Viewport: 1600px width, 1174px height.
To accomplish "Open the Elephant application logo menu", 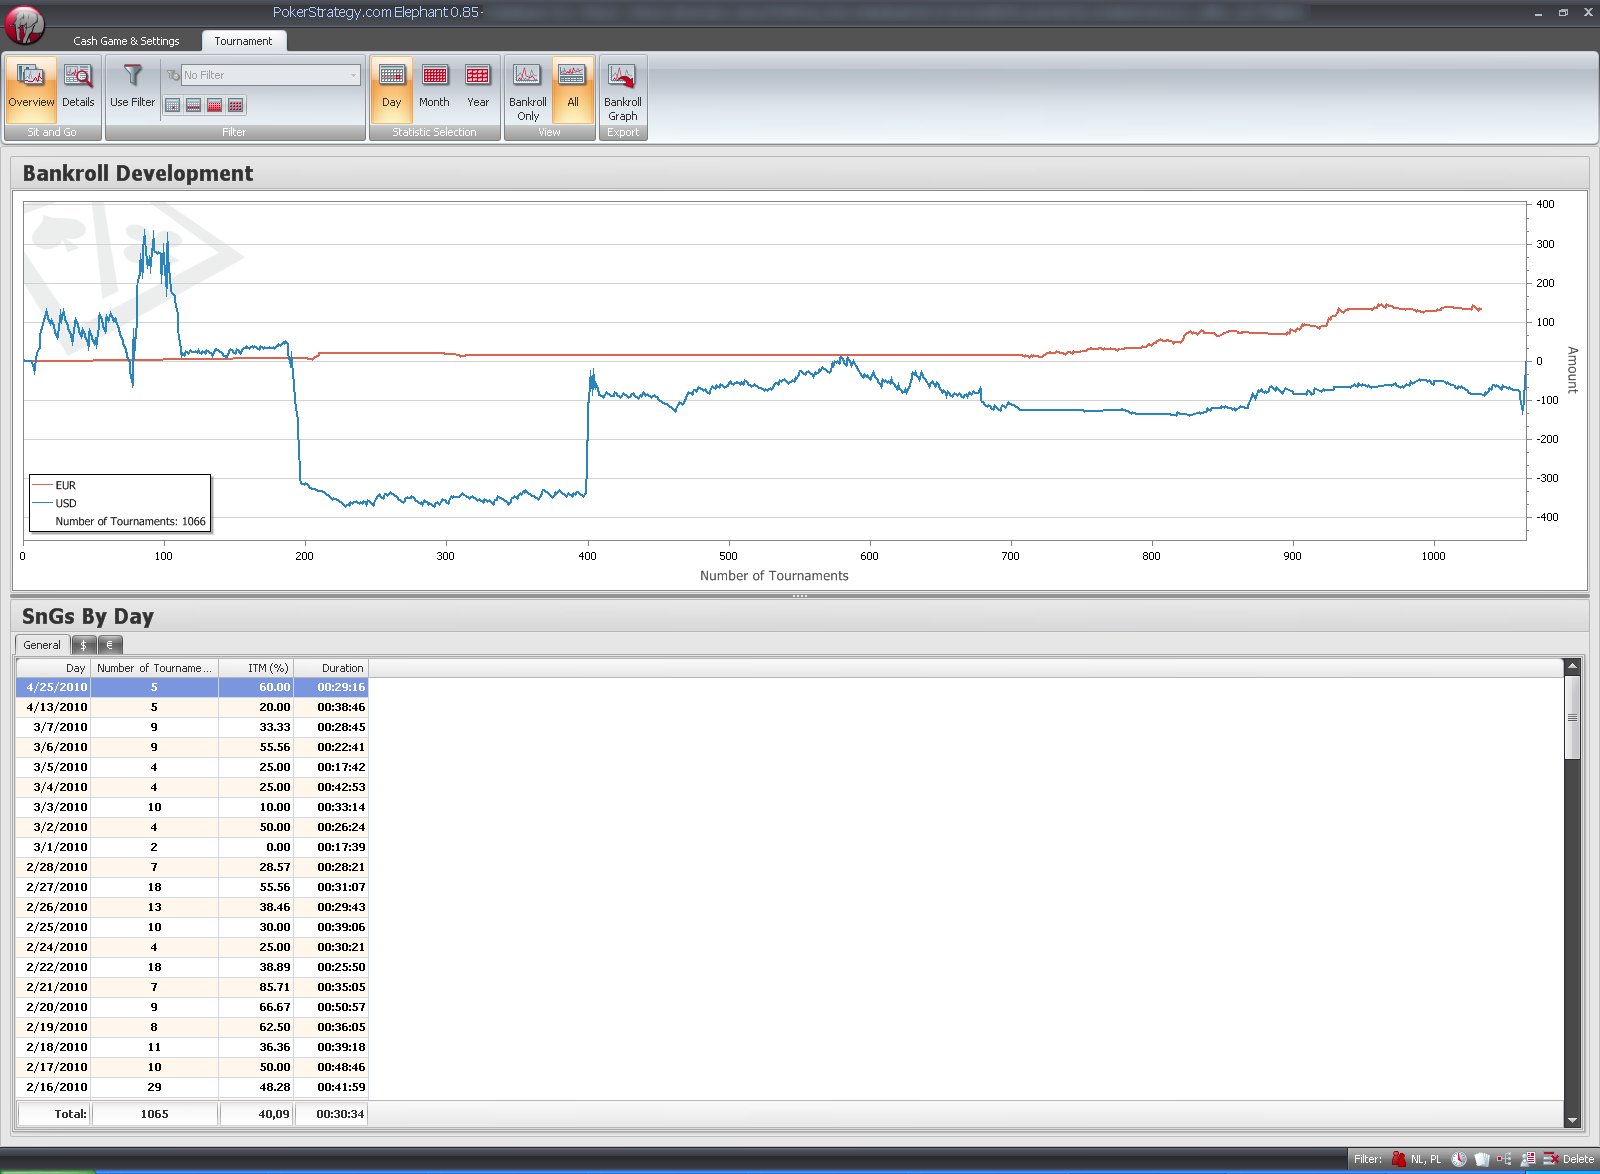I will coord(24,24).
